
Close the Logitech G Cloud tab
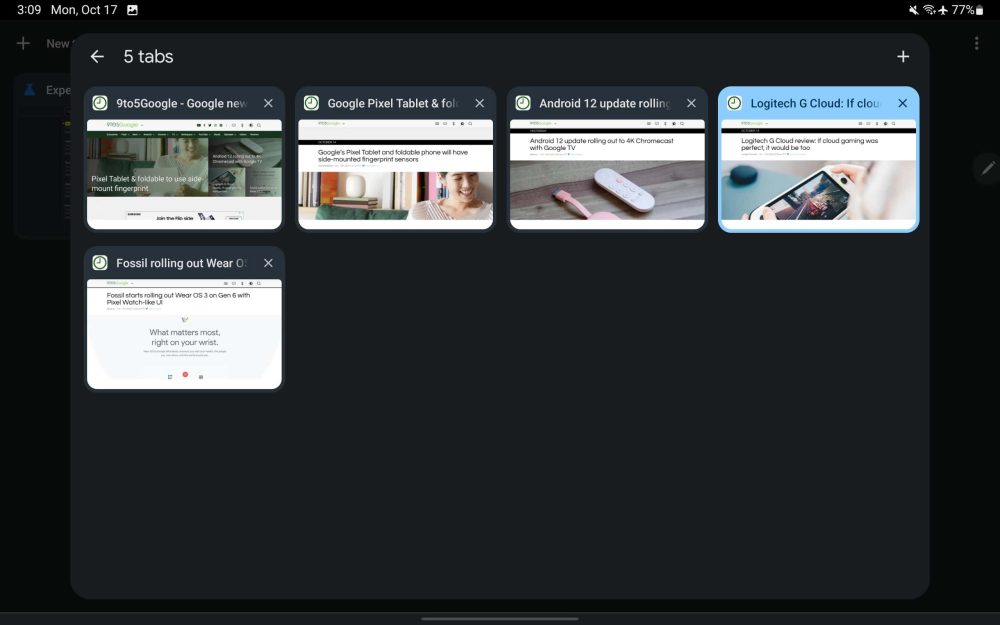[902, 103]
